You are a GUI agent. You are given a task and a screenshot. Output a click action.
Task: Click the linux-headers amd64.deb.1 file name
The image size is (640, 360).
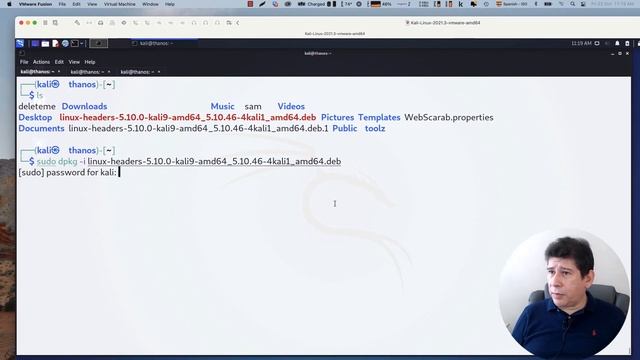tap(198, 128)
